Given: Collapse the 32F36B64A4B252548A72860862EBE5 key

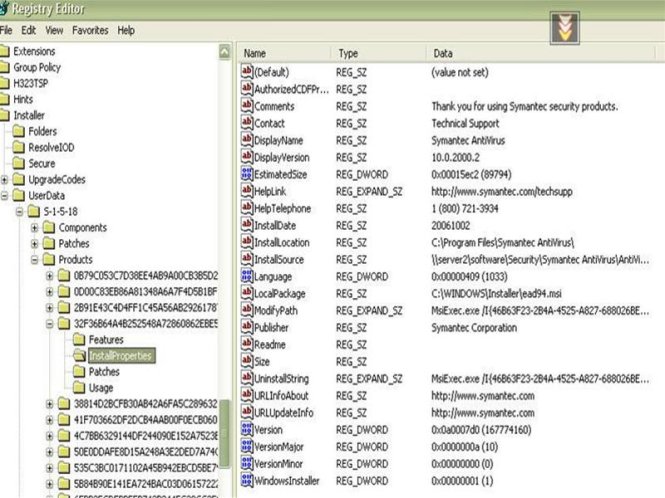Looking at the screenshot, I should [50, 324].
